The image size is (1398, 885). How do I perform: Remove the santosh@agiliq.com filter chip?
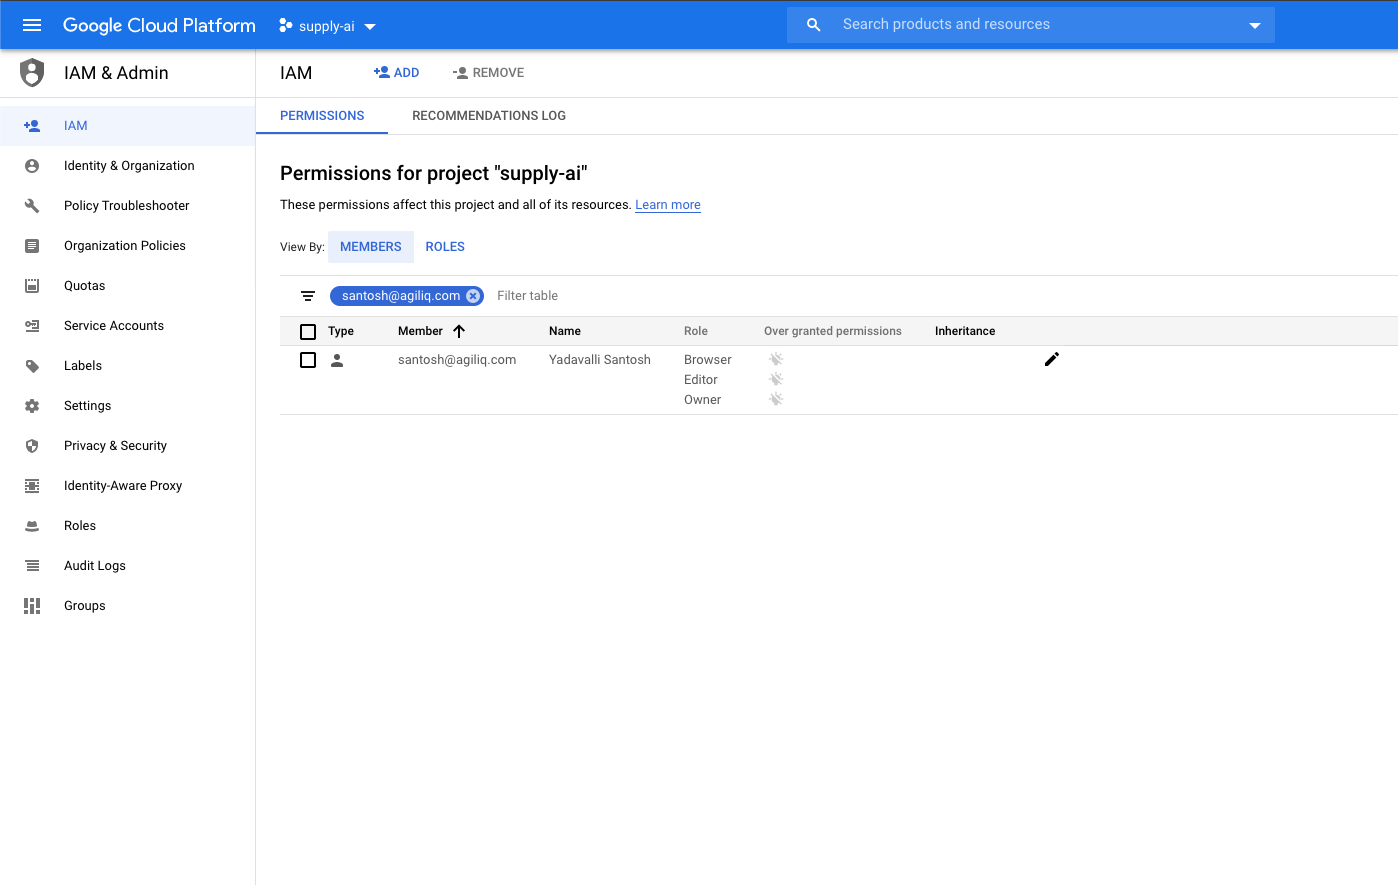tap(473, 296)
